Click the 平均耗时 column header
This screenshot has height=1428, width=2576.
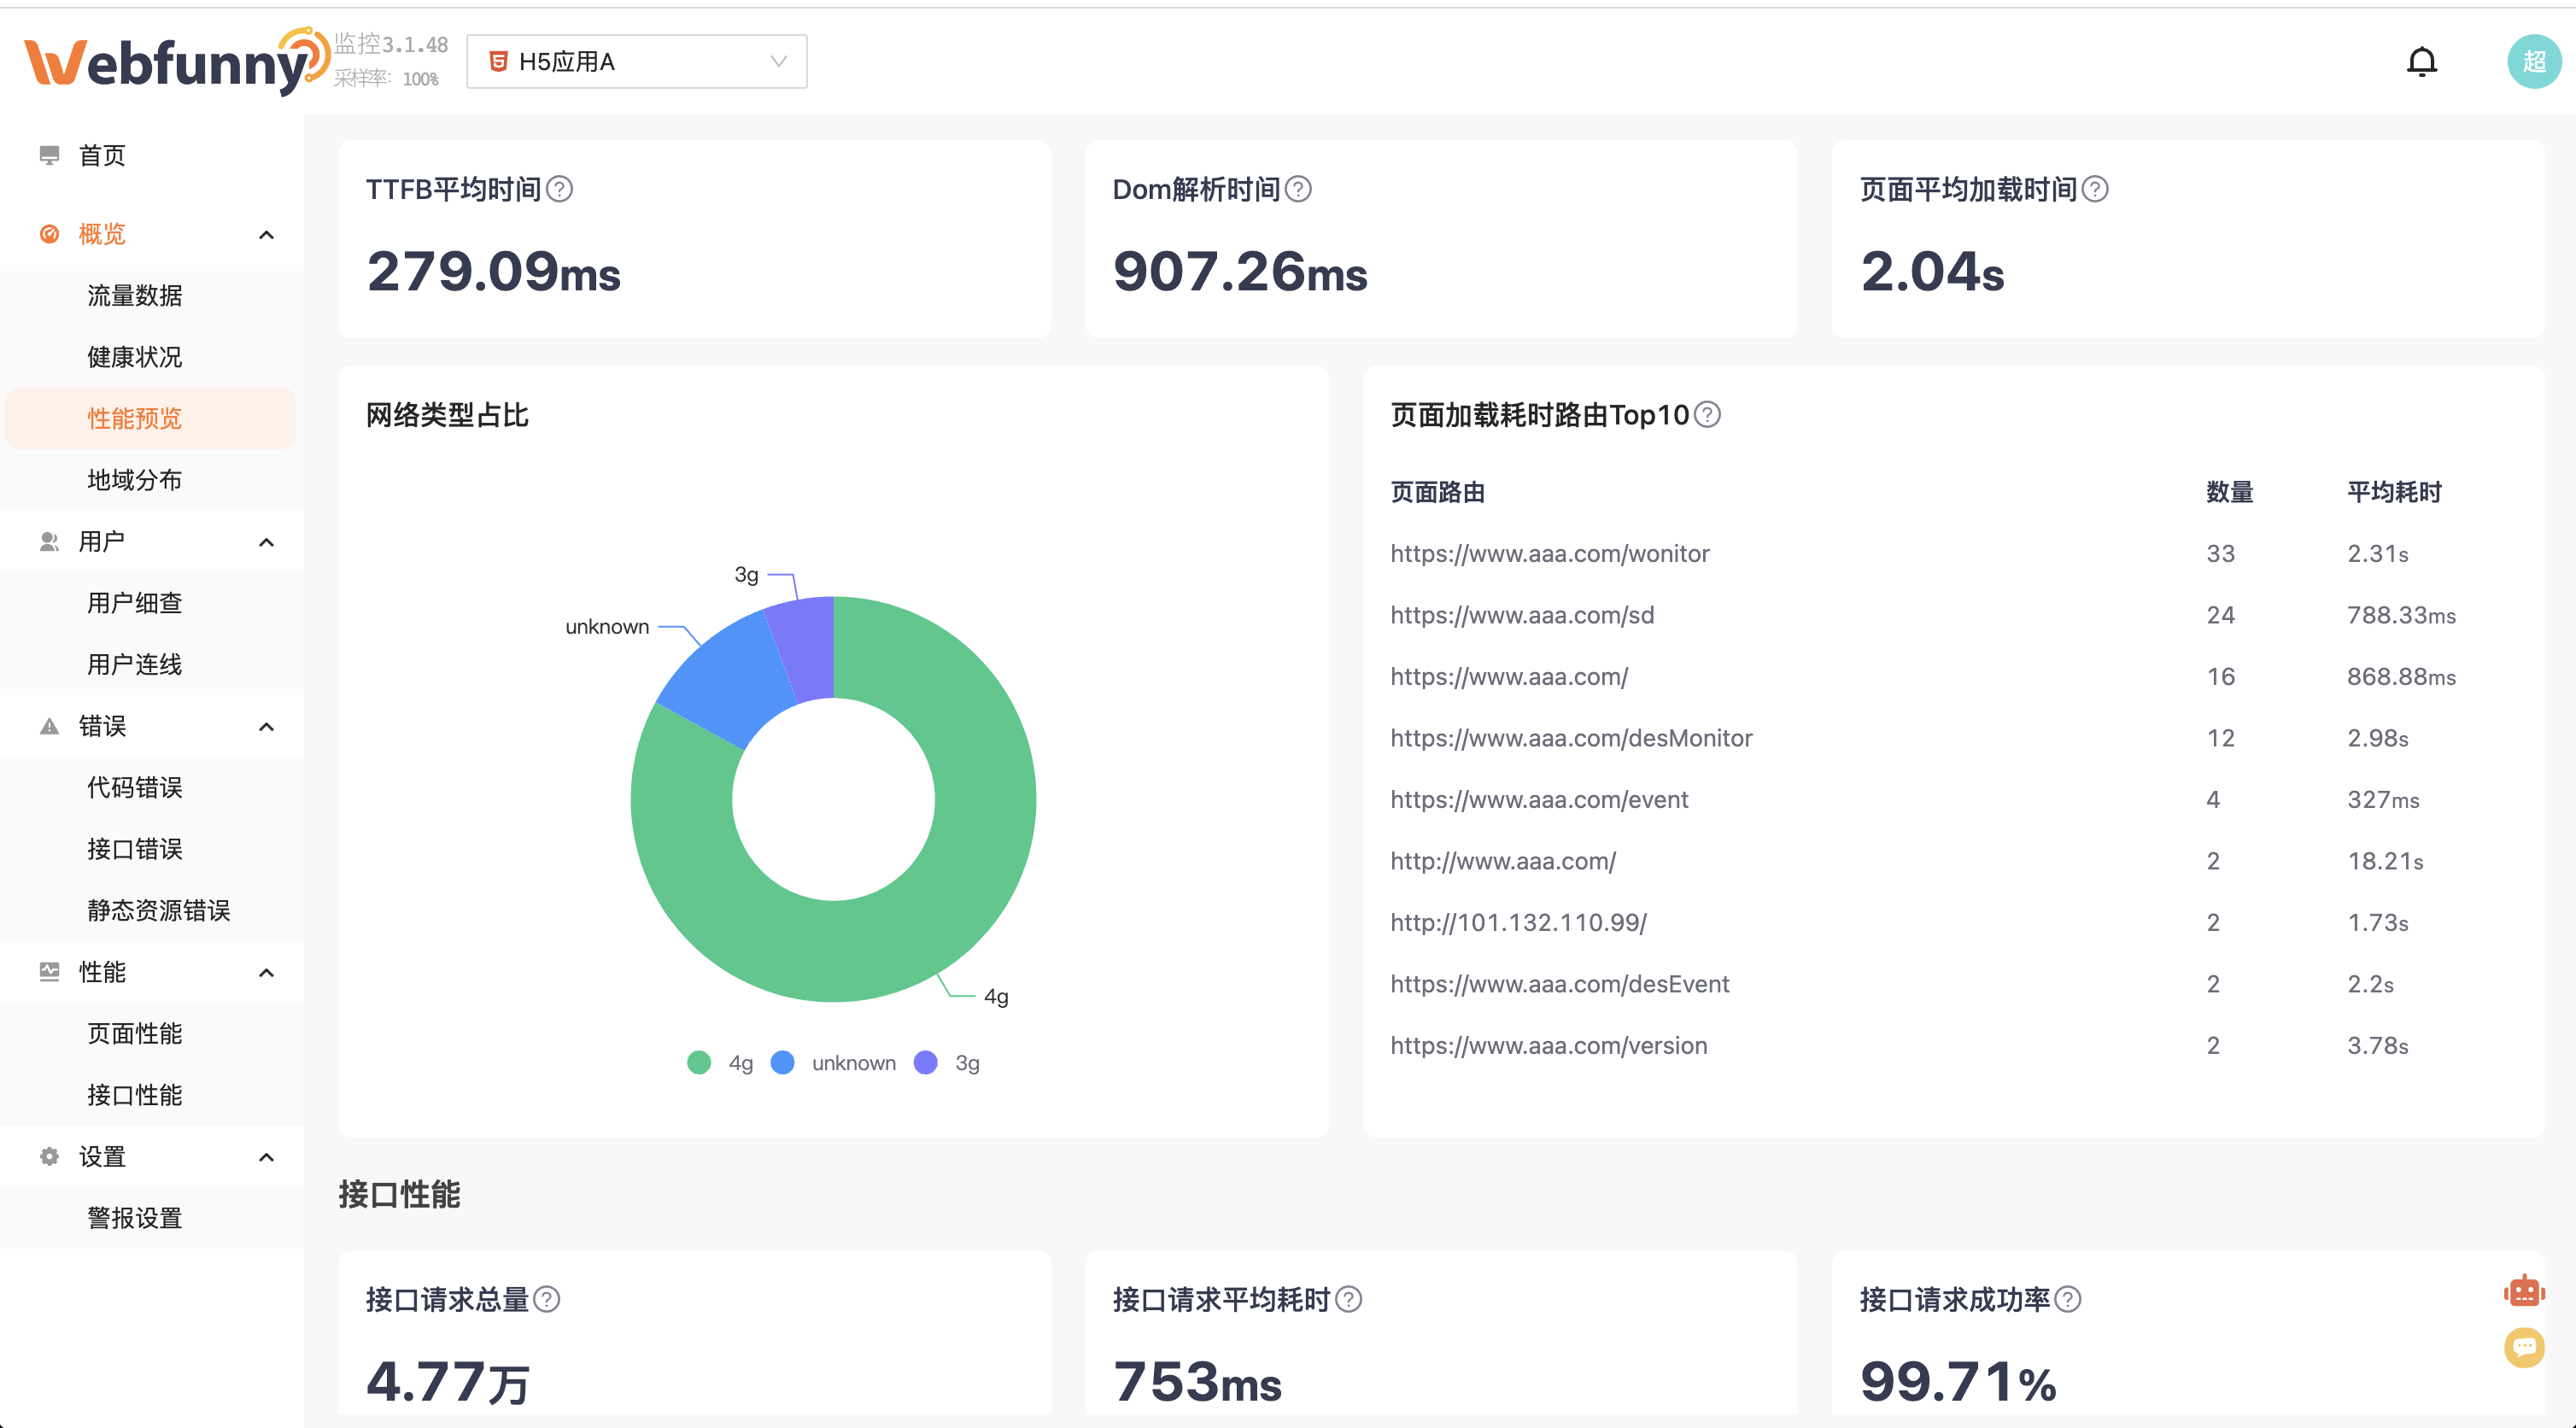[x=2394, y=492]
